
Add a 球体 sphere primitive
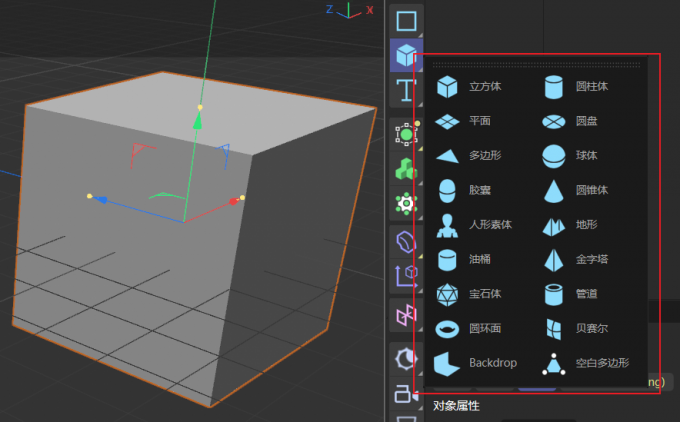[x=570, y=155]
